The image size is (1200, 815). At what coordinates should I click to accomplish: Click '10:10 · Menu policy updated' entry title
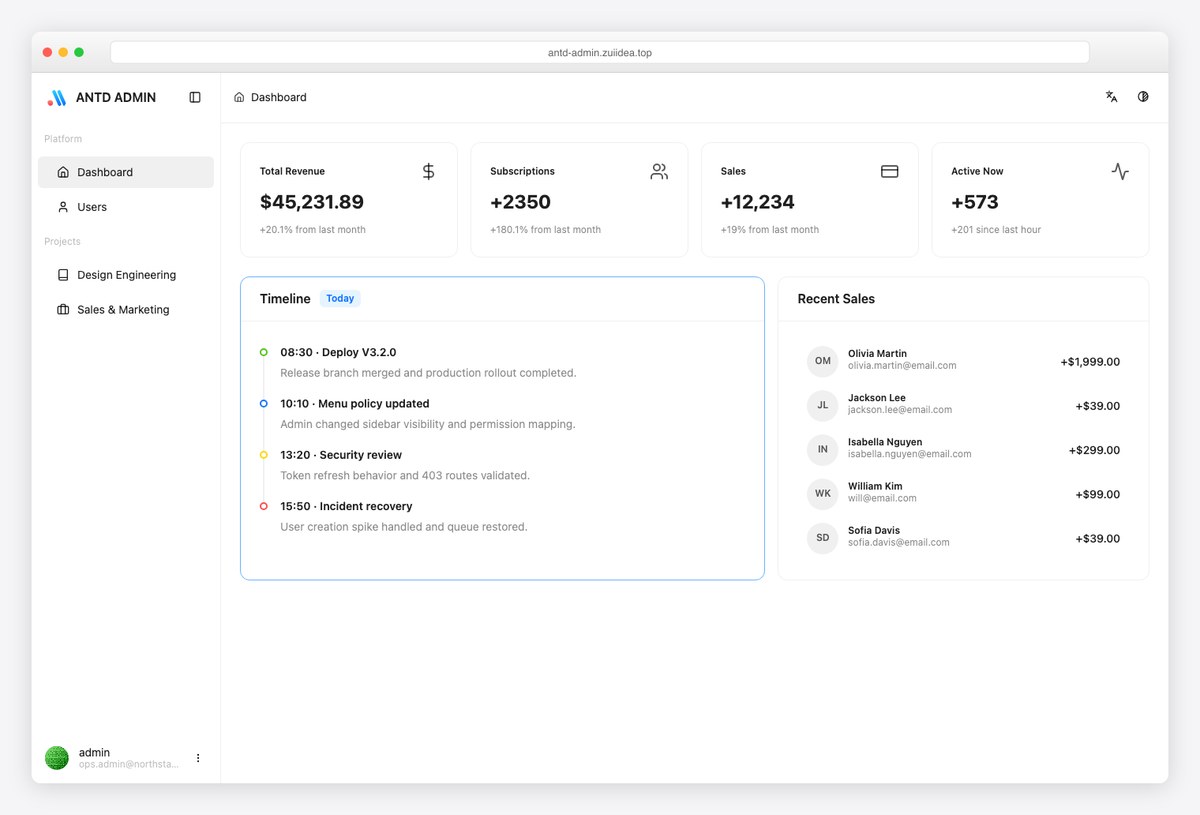(355, 404)
